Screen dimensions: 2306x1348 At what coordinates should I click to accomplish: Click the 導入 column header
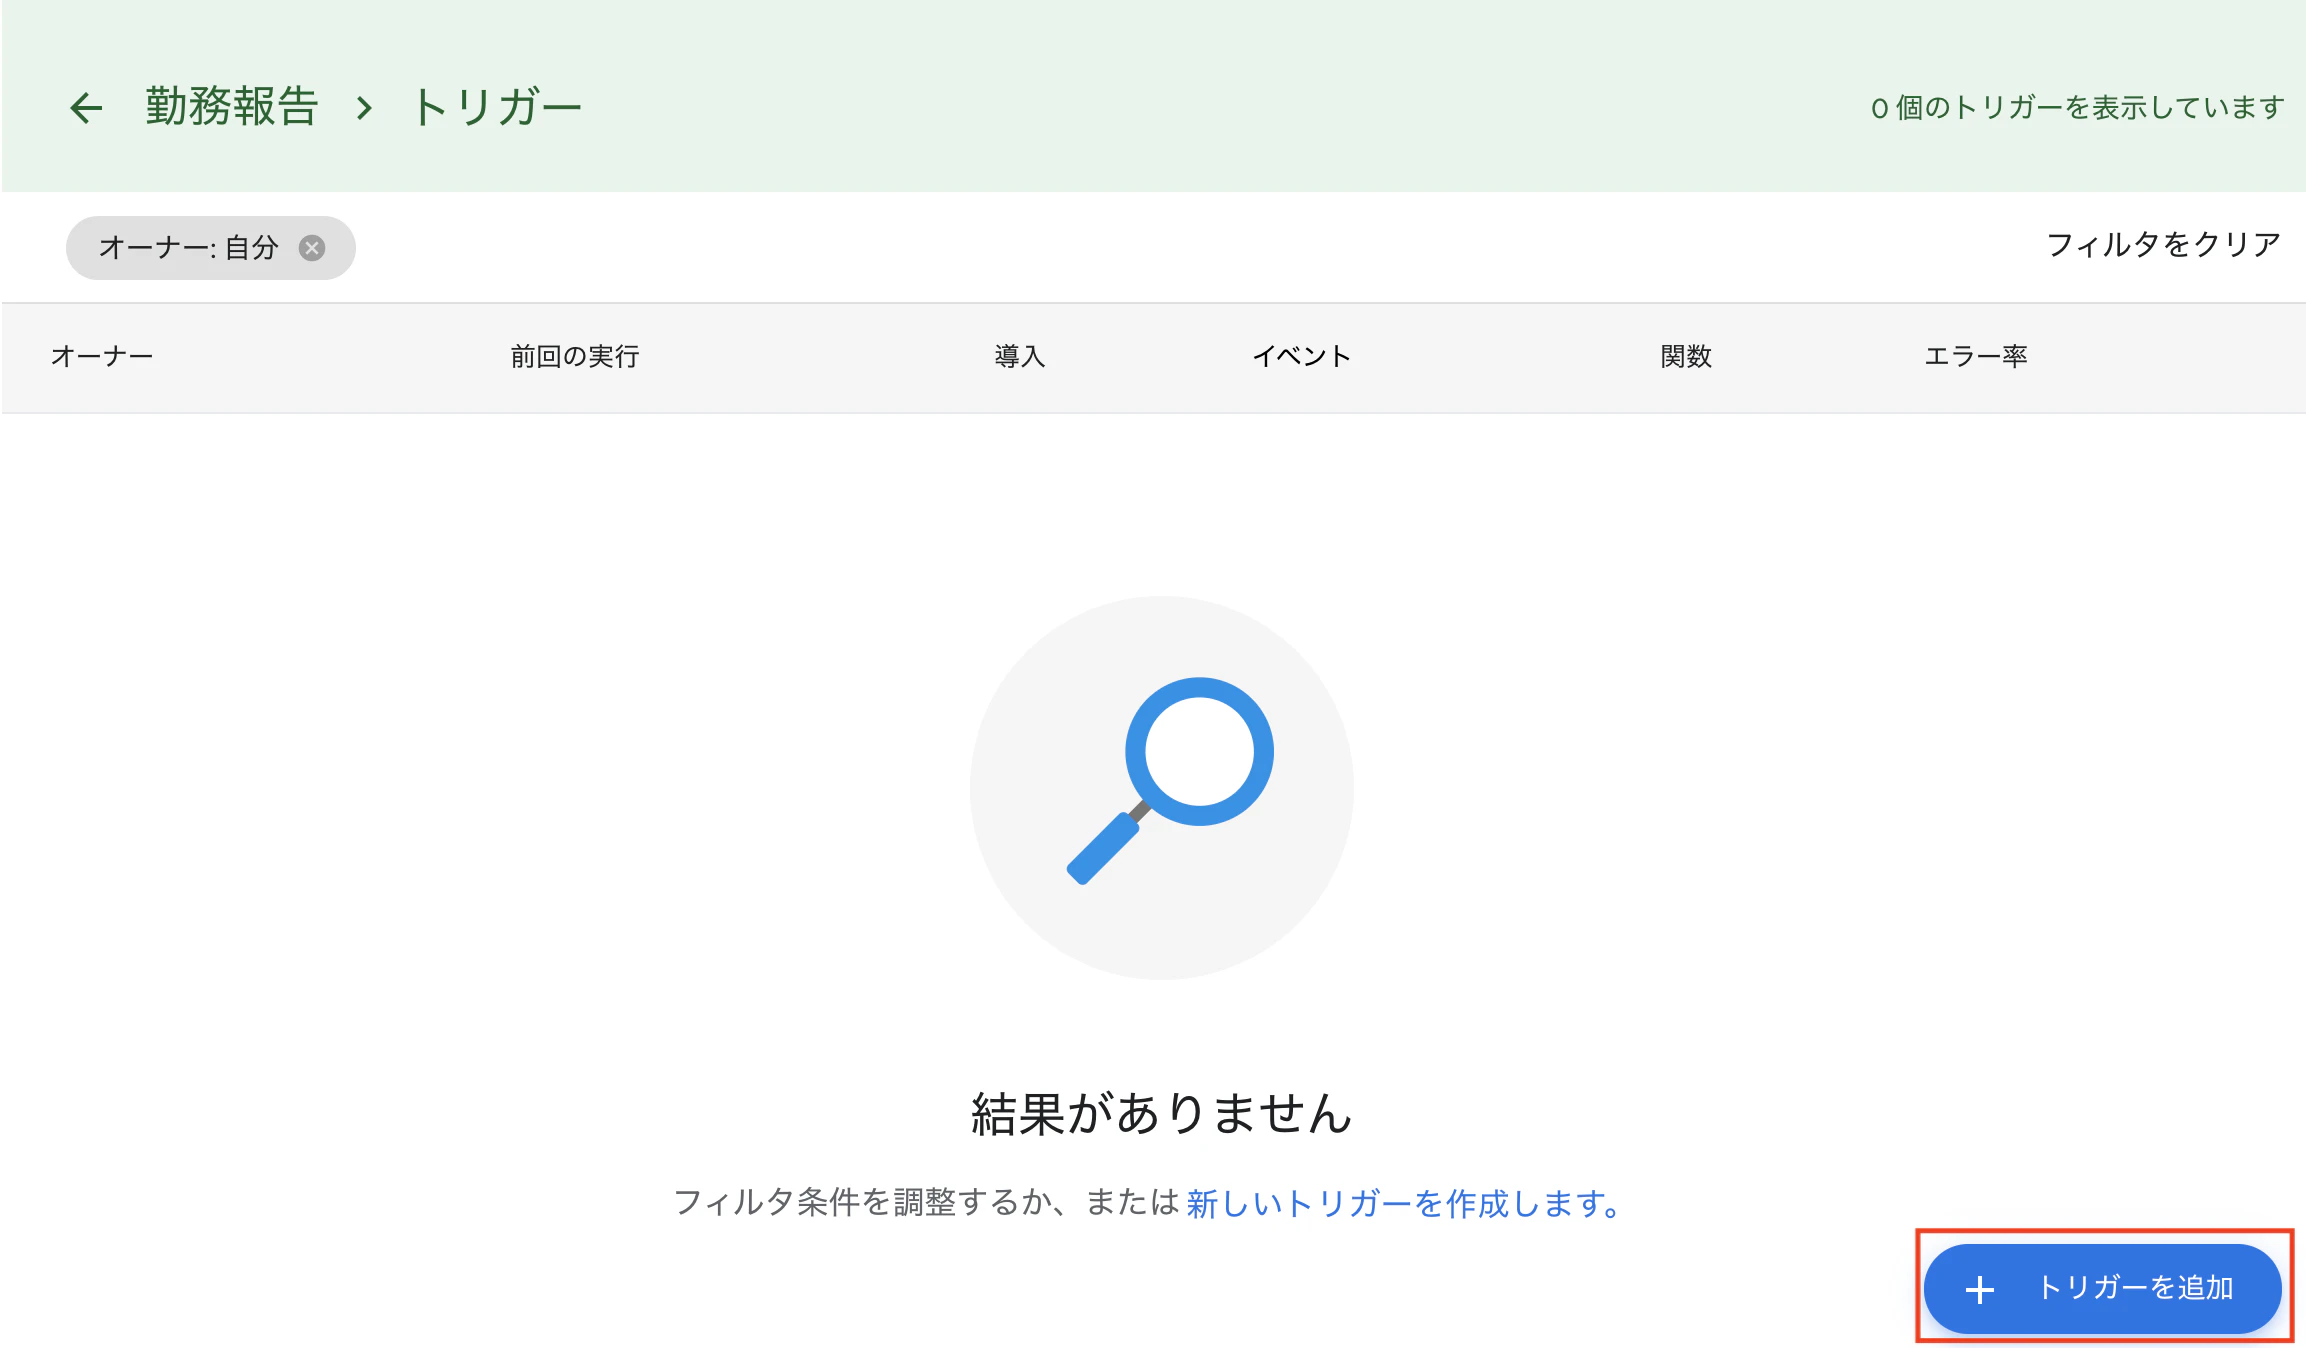click(1020, 357)
